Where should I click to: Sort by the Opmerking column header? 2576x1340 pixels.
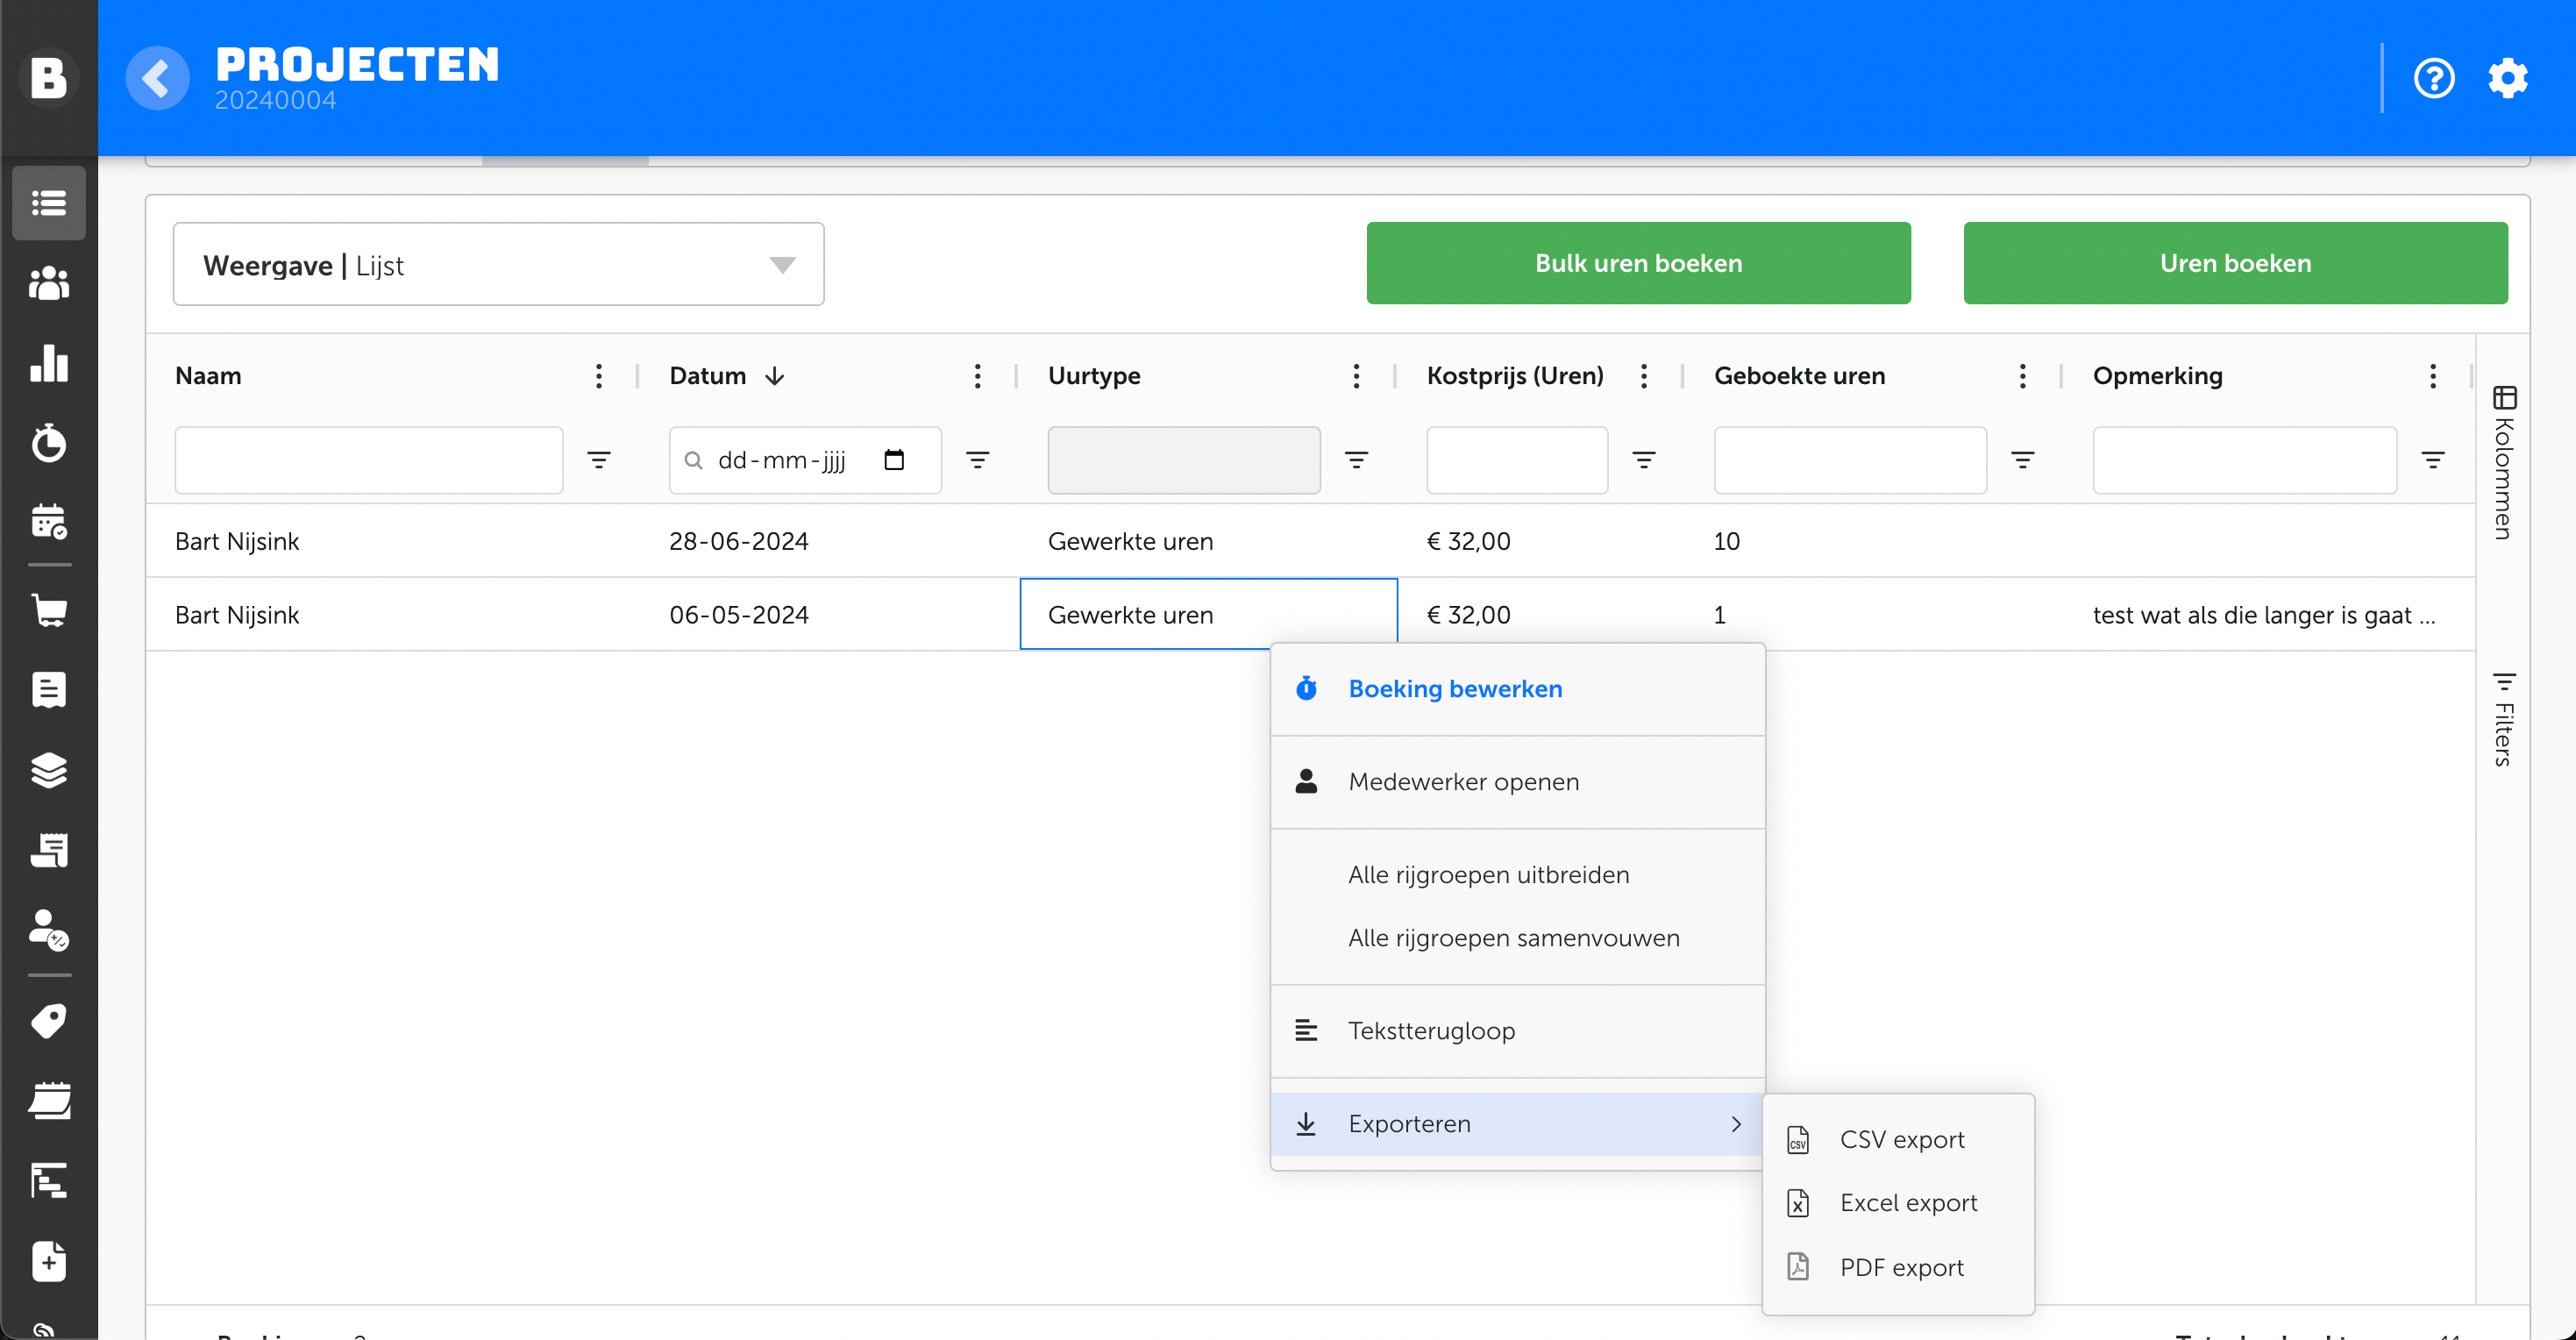tap(2157, 376)
